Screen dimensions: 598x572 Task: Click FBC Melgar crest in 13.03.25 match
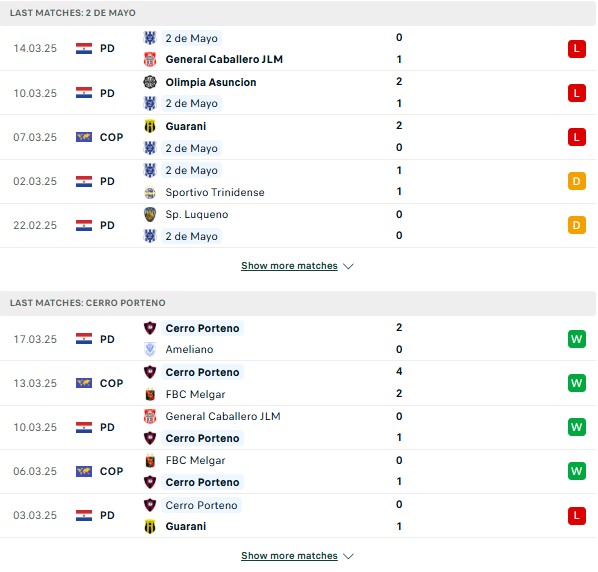[x=150, y=394]
